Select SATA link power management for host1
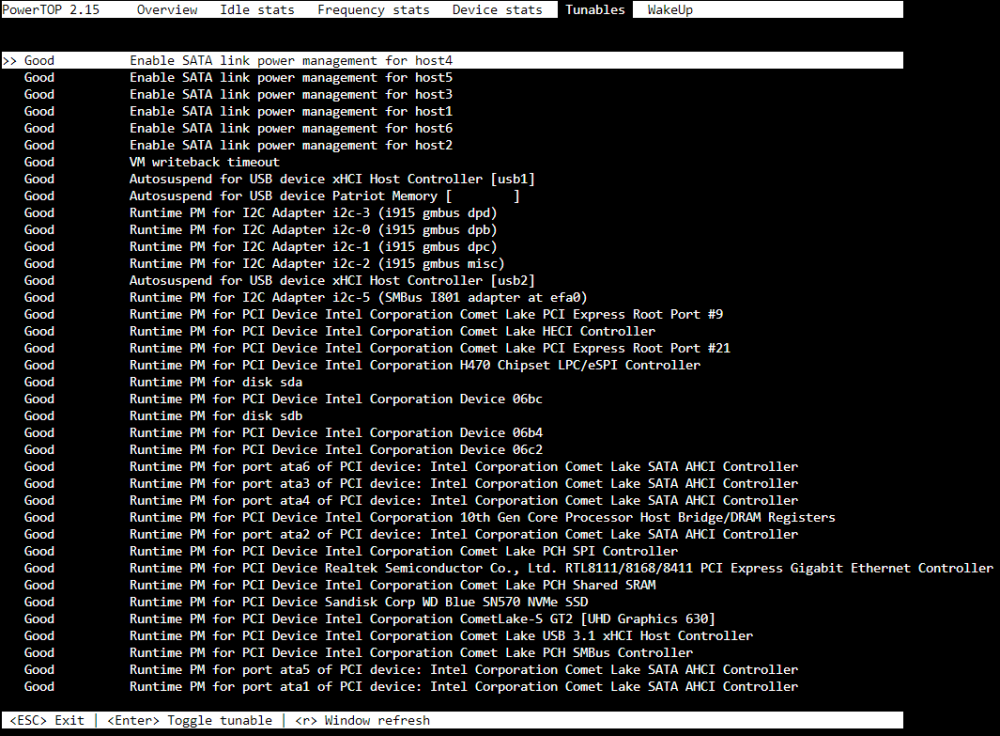 coord(452,111)
